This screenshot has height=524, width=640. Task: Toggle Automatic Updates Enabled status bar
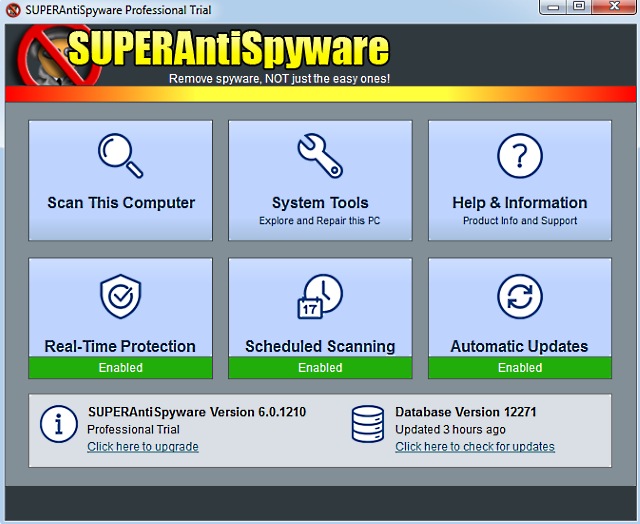click(520, 368)
